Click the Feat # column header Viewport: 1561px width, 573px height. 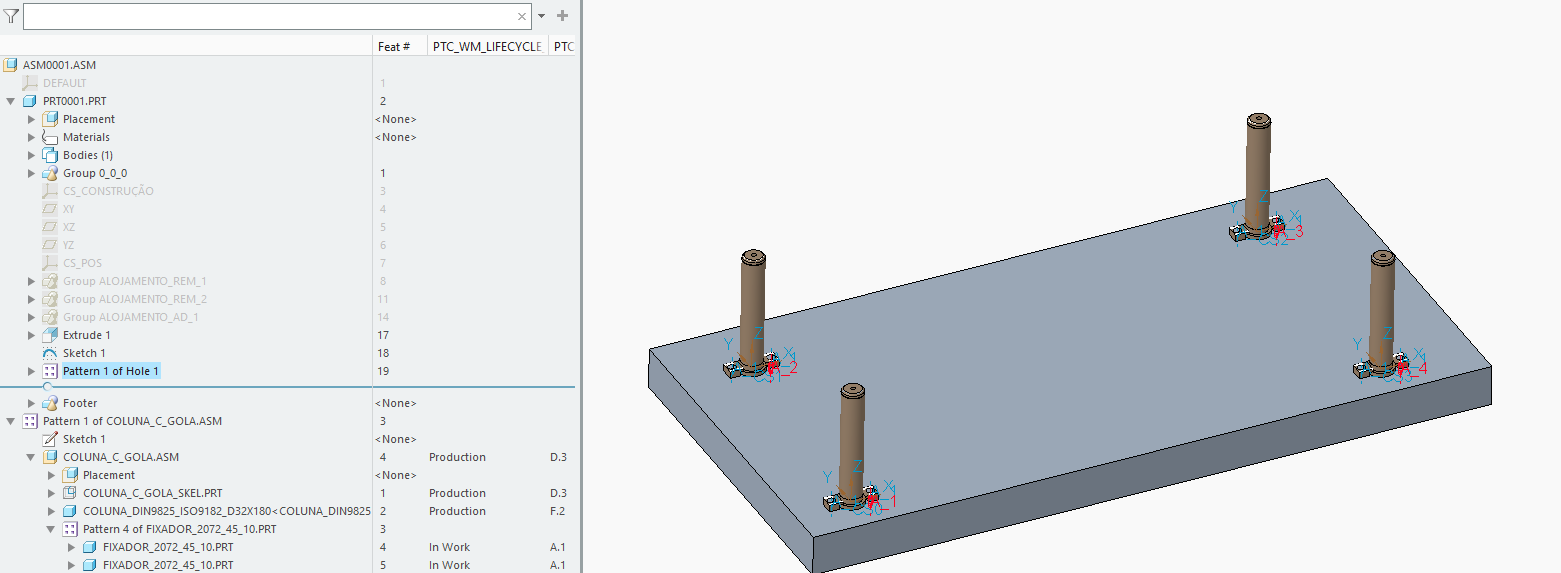click(x=394, y=46)
